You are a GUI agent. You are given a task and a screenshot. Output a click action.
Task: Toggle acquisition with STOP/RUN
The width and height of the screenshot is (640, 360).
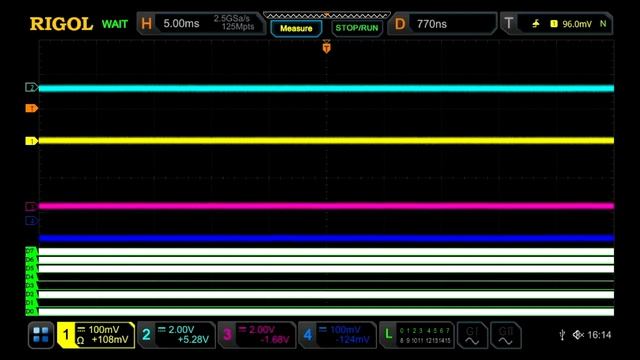pos(357,28)
